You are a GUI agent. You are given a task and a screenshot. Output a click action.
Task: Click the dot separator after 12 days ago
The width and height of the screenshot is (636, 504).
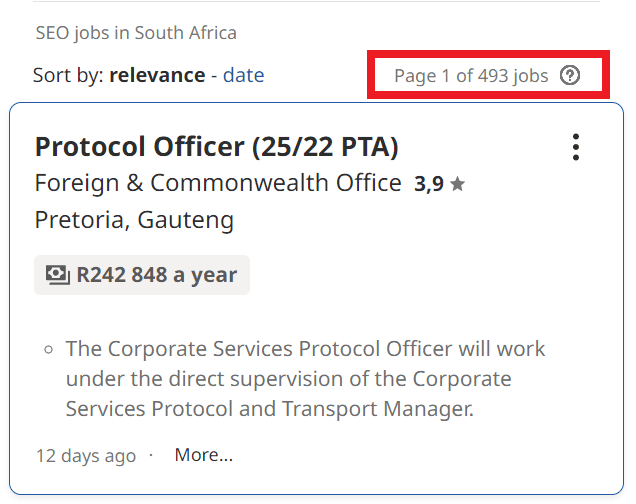(151, 455)
